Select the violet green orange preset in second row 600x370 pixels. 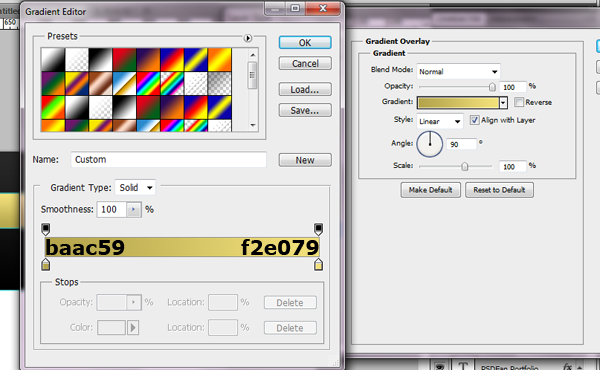click(53, 83)
